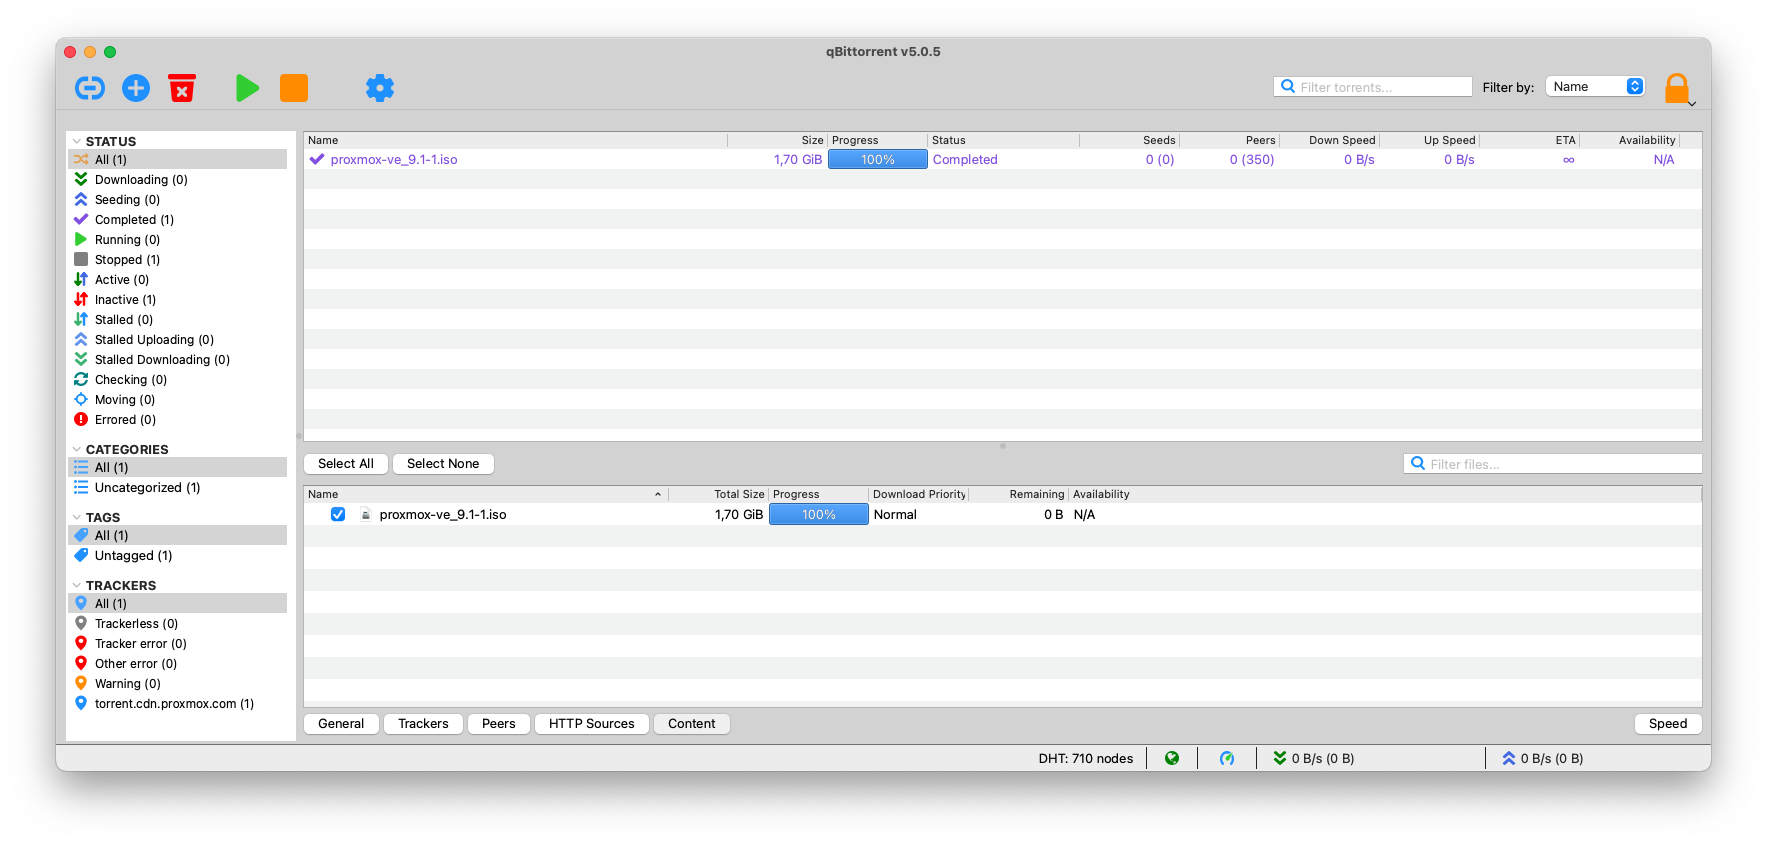Switch to the General tab
The width and height of the screenshot is (1767, 845).
[x=341, y=724]
